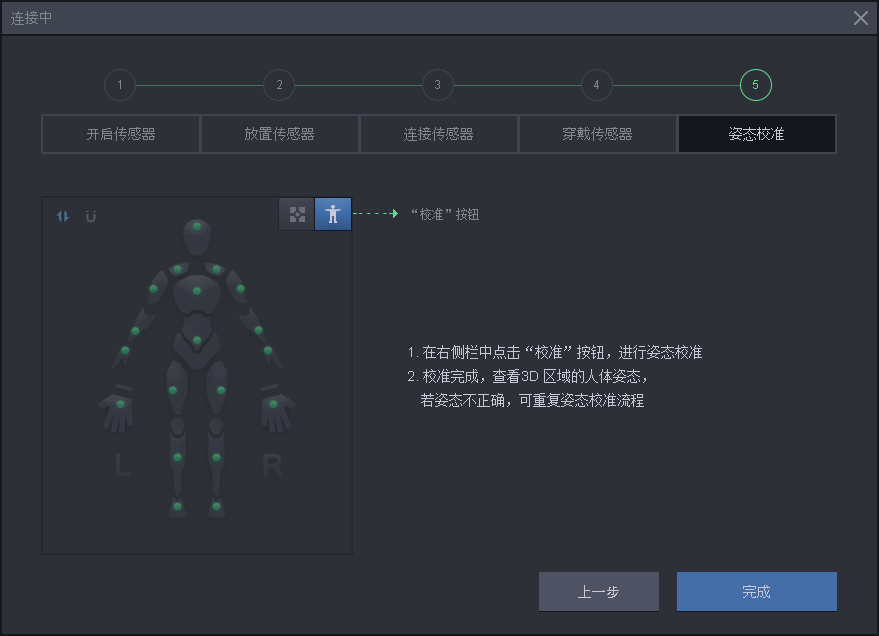
Task: Switch to the 开启传感器 tab
Action: (x=121, y=134)
